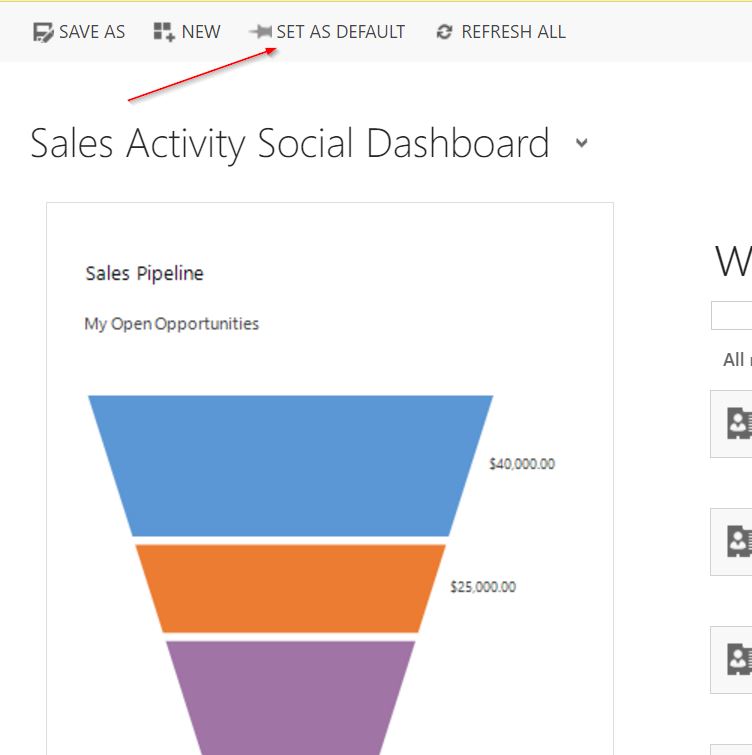The height and width of the screenshot is (755, 752).
Task: Click the Refresh All circular arrows icon
Action: pyautogui.click(x=445, y=32)
